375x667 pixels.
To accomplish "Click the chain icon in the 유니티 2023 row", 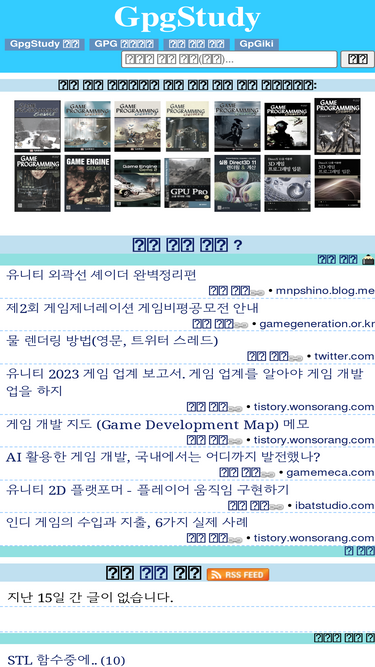I will pos(236,408).
